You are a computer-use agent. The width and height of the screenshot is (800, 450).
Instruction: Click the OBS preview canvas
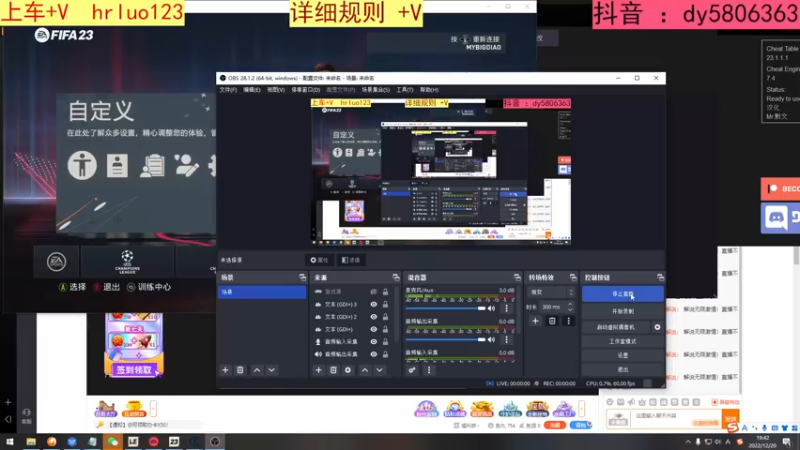(x=441, y=171)
